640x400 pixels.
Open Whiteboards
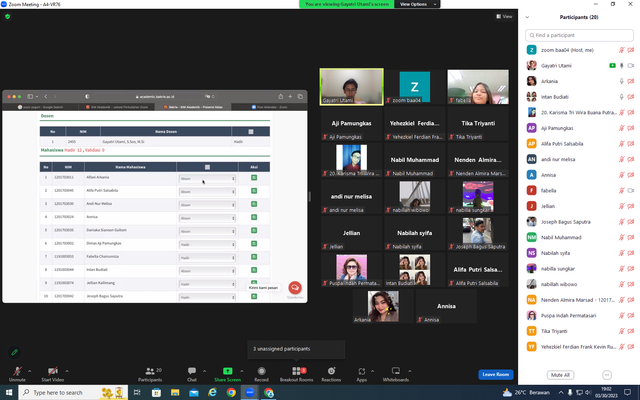coord(396,373)
